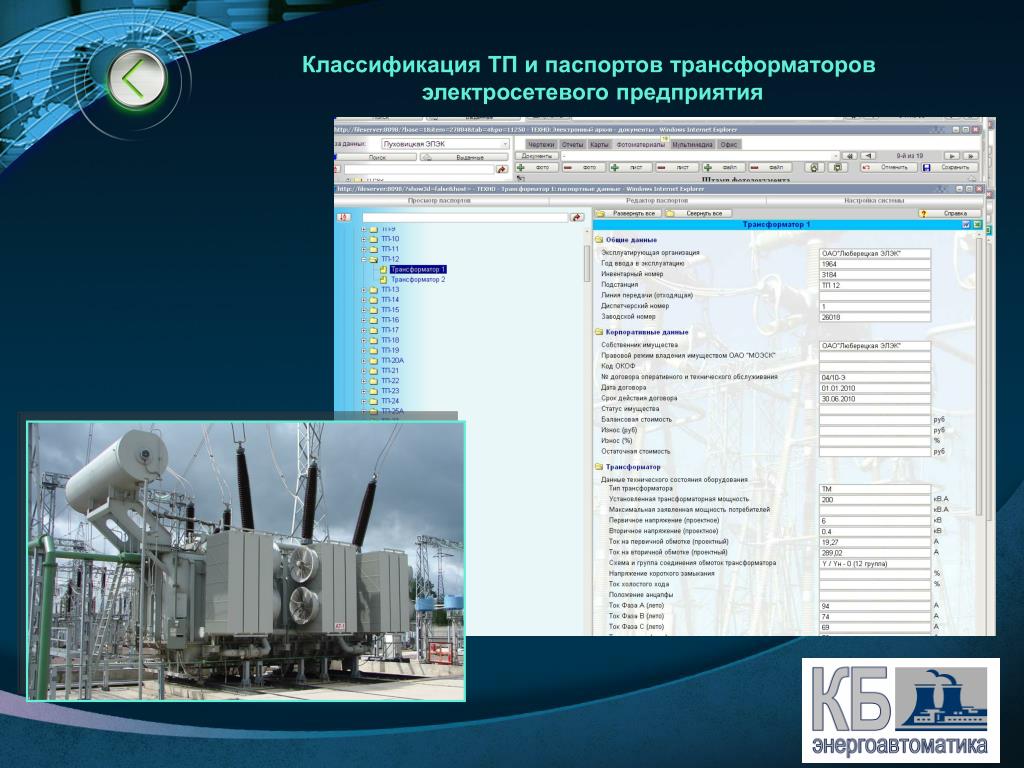Open the Отчеты tab
This screenshot has width=1024, height=768.
(x=573, y=144)
